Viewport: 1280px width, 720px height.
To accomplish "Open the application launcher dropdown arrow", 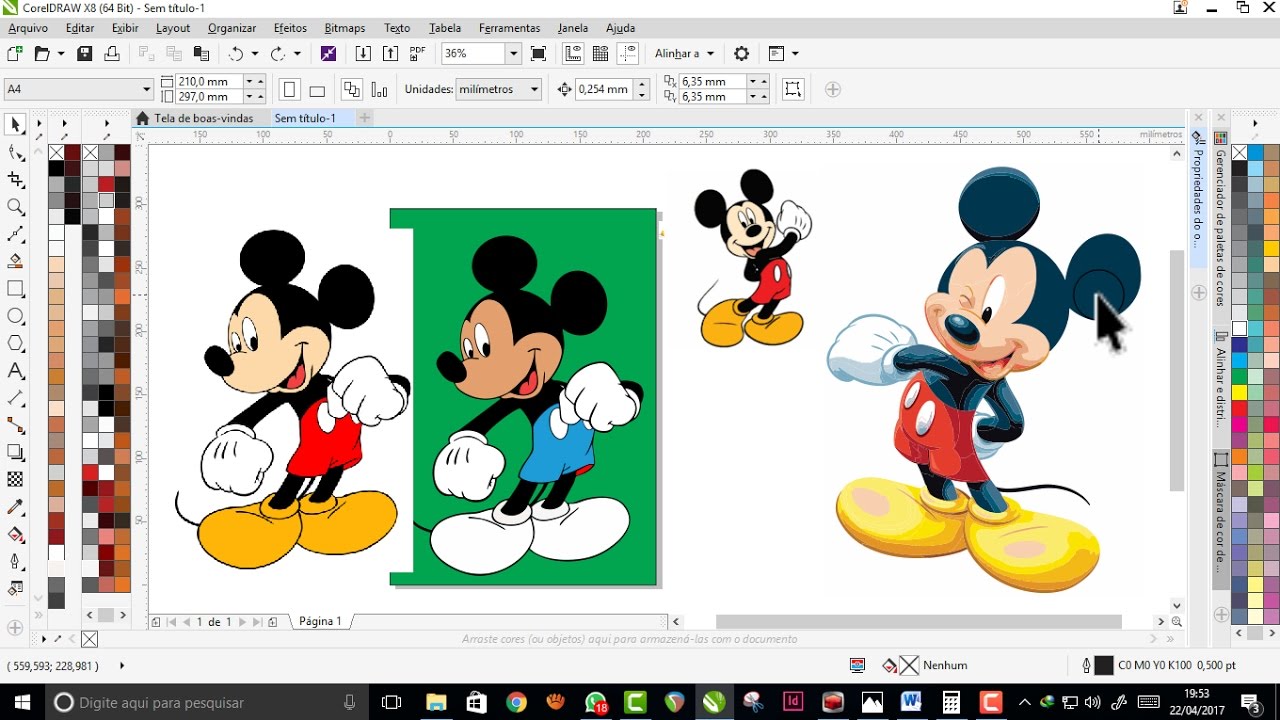I will (795, 53).
